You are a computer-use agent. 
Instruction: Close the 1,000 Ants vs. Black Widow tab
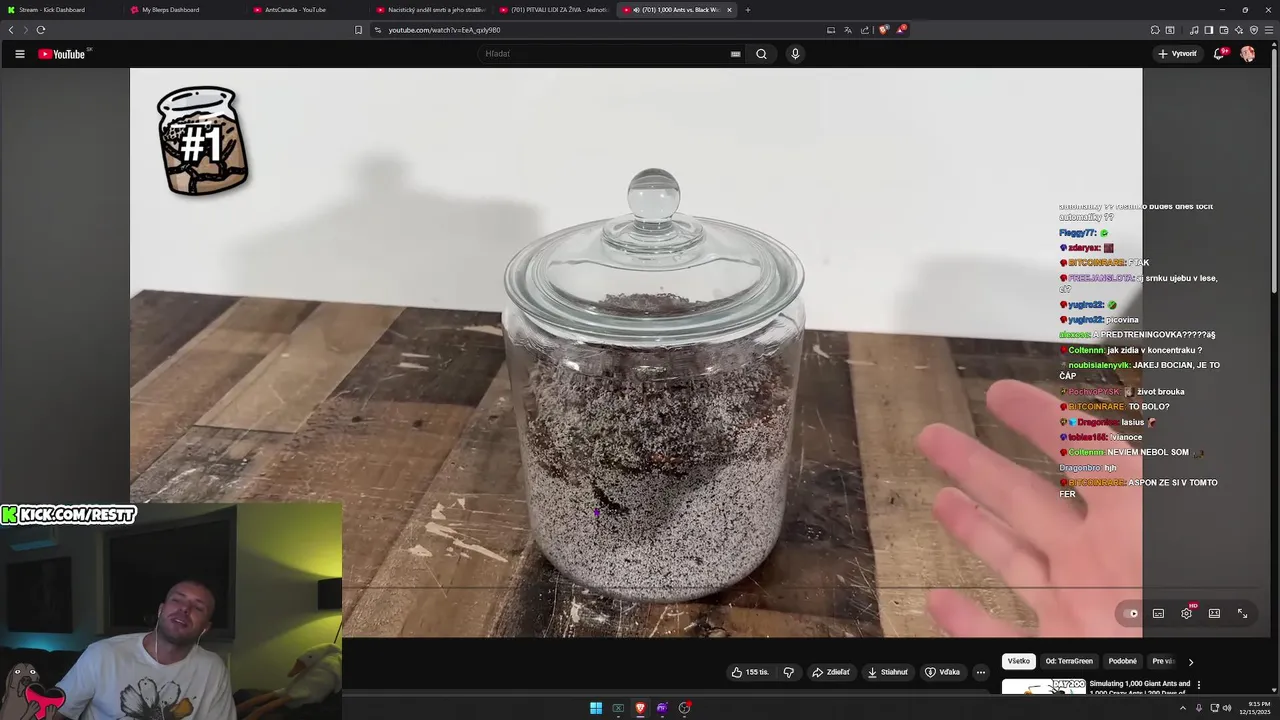click(x=729, y=10)
